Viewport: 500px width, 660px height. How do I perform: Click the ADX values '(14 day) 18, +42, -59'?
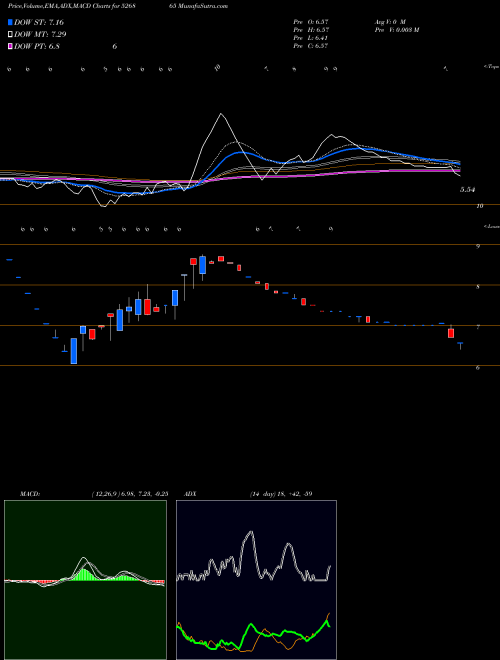click(281, 494)
